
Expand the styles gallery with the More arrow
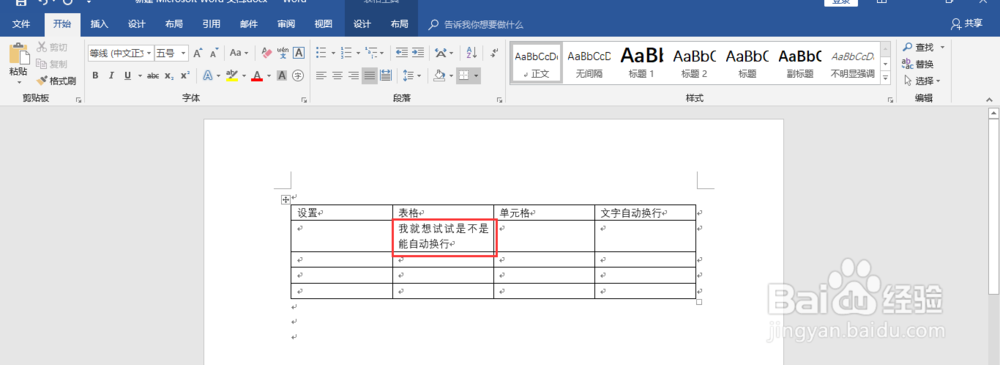click(885, 78)
